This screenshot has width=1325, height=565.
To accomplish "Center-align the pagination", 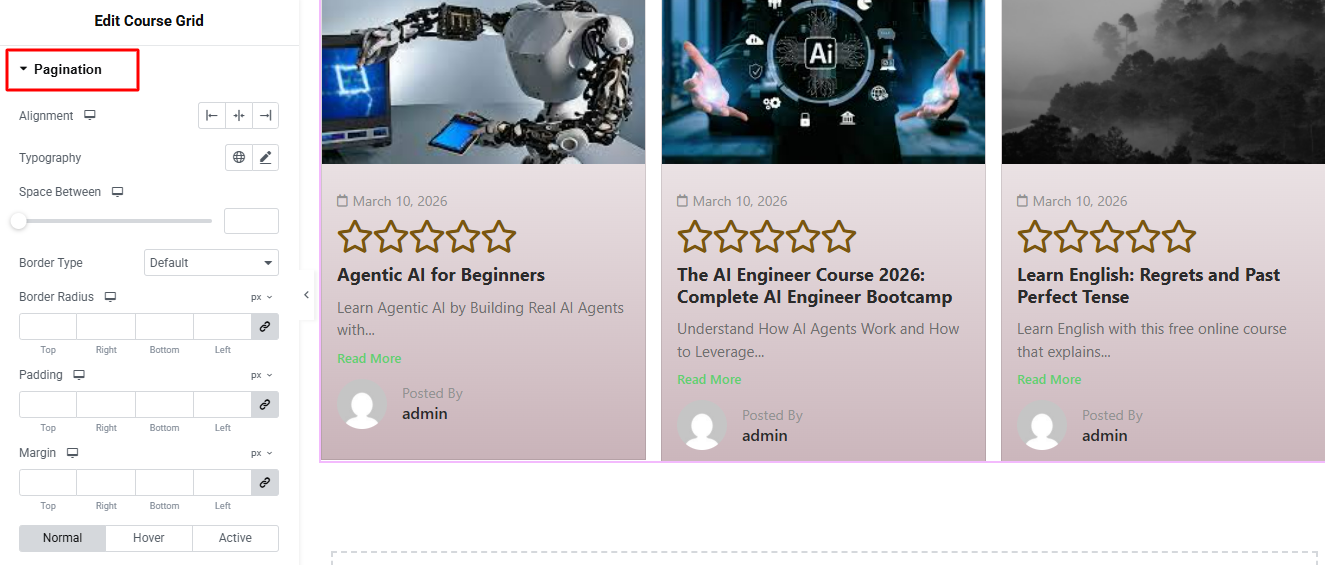I will point(239,116).
